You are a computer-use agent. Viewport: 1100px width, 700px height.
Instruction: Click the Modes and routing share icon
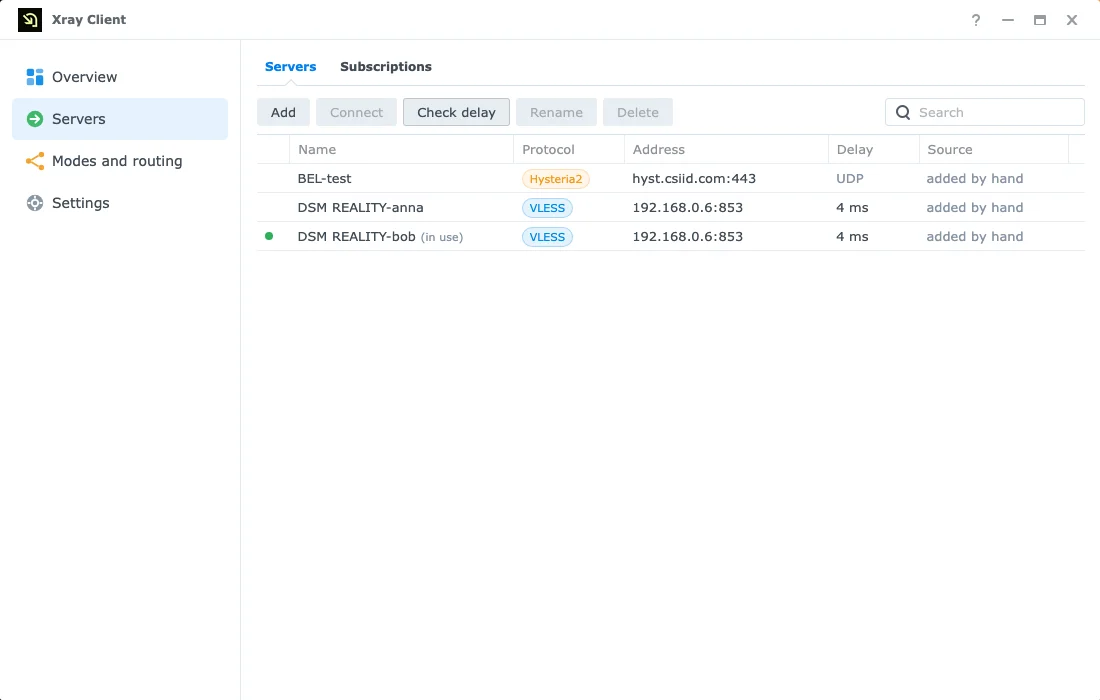pos(34,161)
